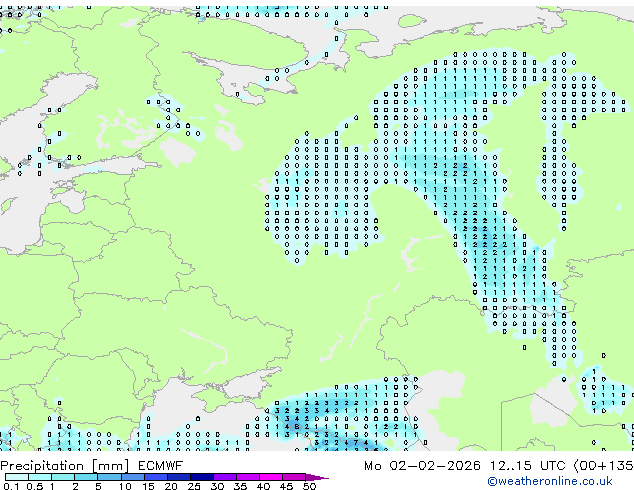The image size is (634, 490).
Task: Click the '10' legend scale value
Action: tap(125, 486)
